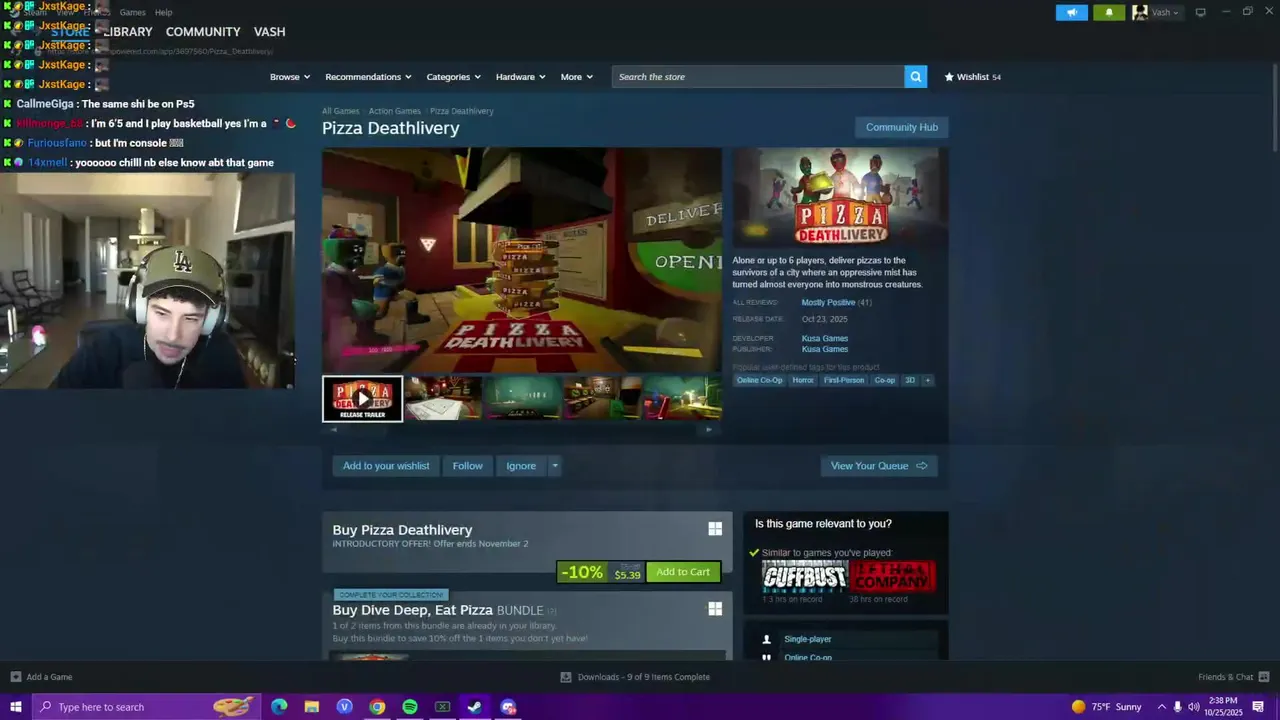The height and width of the screenshot is (720, 1280).
Task: Open the Browse dropdown menu
Action: 290,77
